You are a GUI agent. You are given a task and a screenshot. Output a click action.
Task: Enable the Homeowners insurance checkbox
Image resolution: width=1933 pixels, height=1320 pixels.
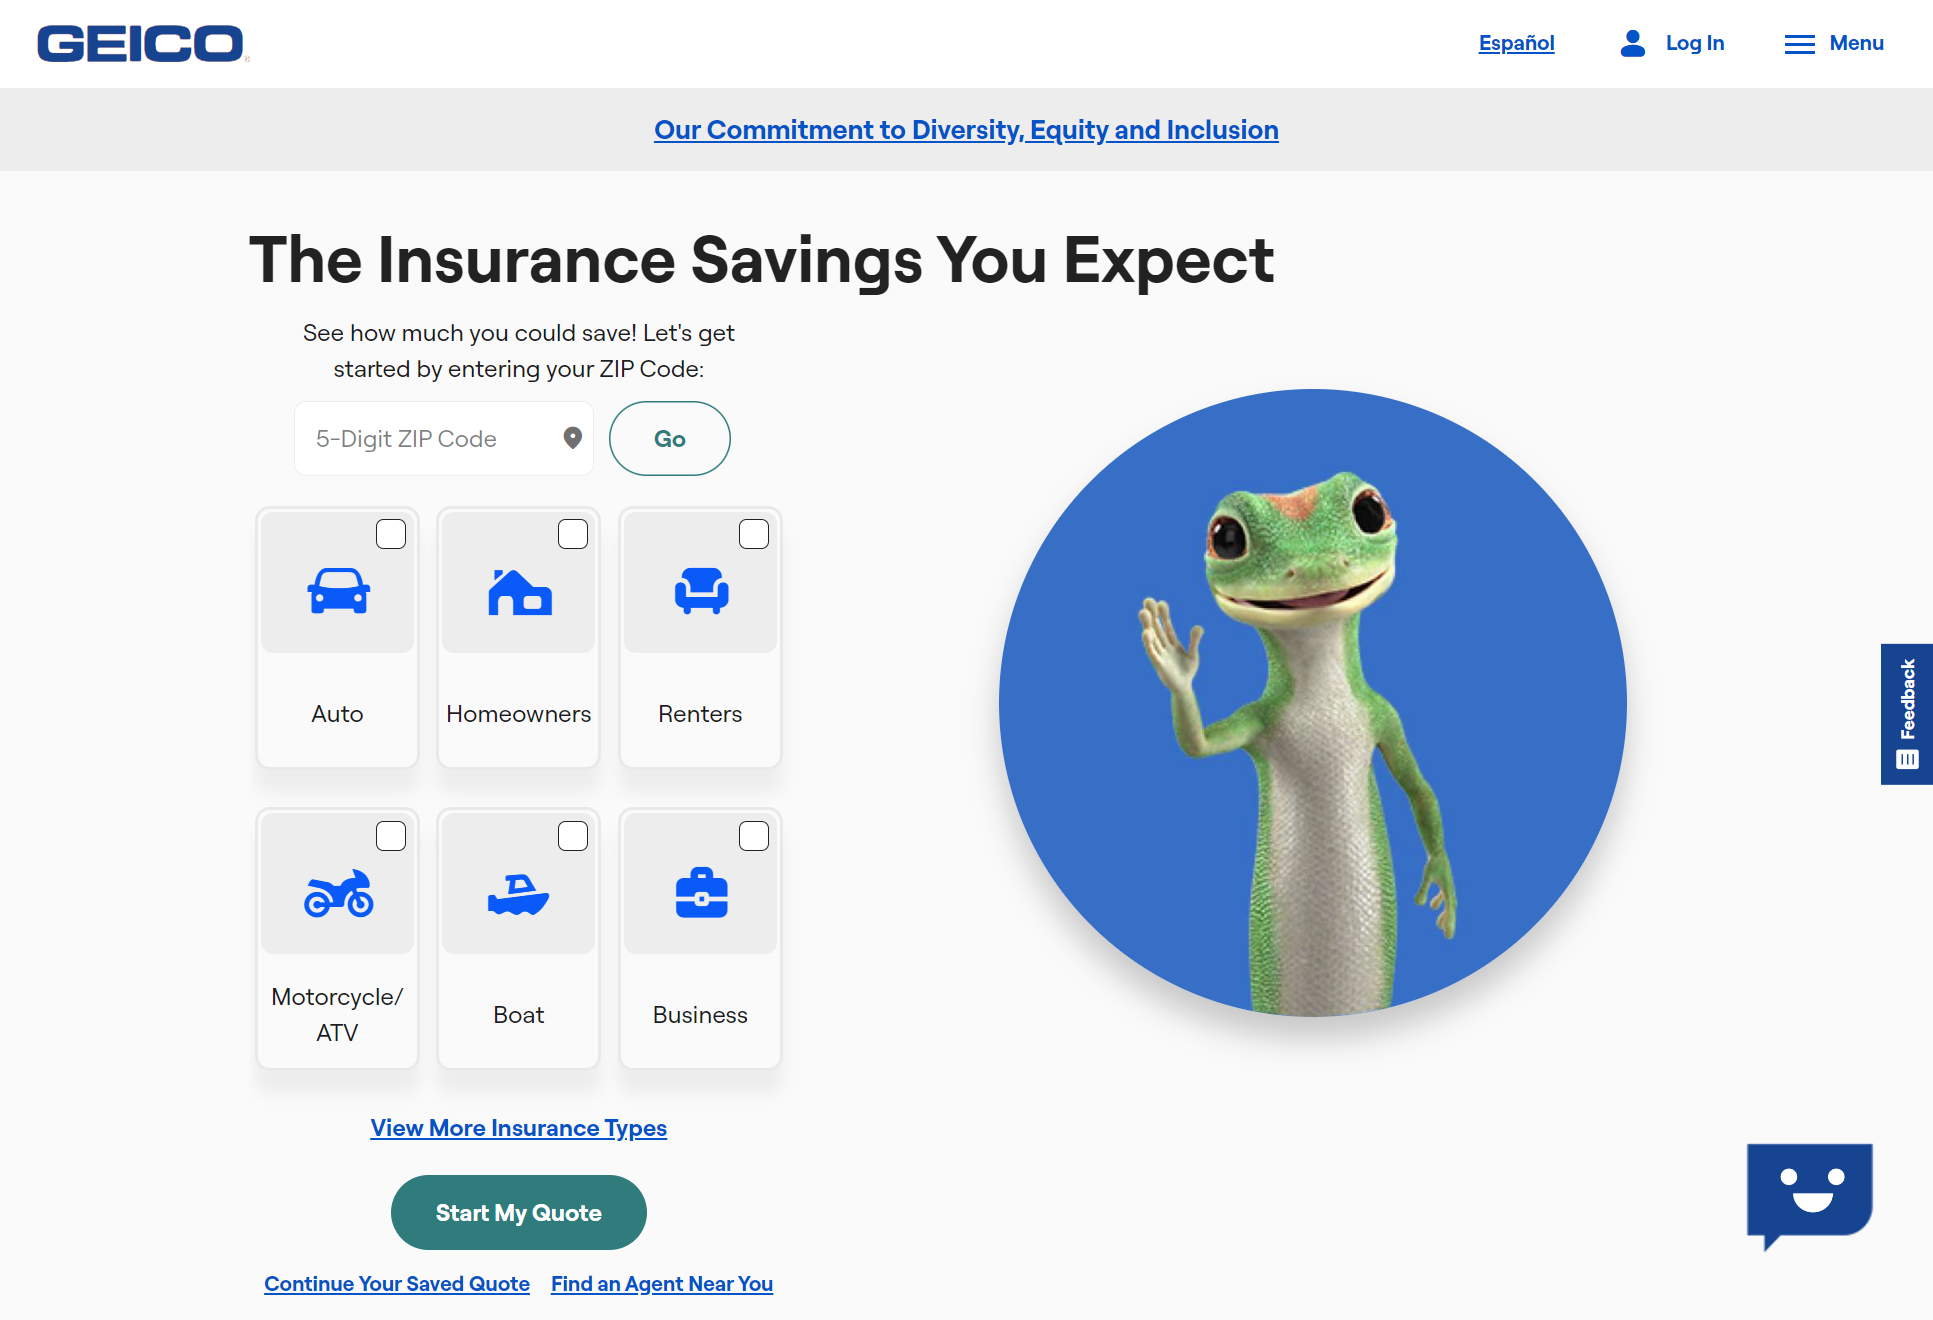[571, 534]
